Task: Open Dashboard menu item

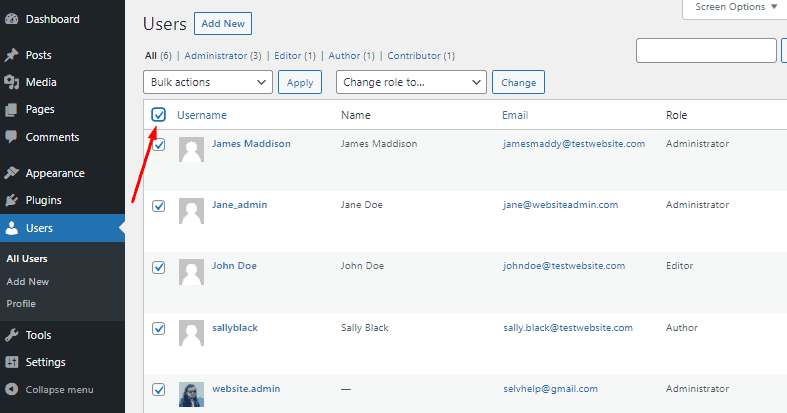Action: pyautogui.click(x=52, y=19)
